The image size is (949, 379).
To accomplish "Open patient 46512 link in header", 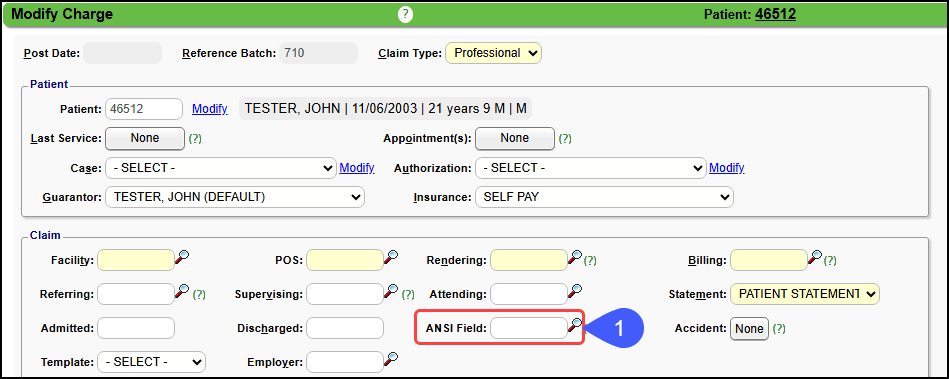I will (x=775, y=14).
